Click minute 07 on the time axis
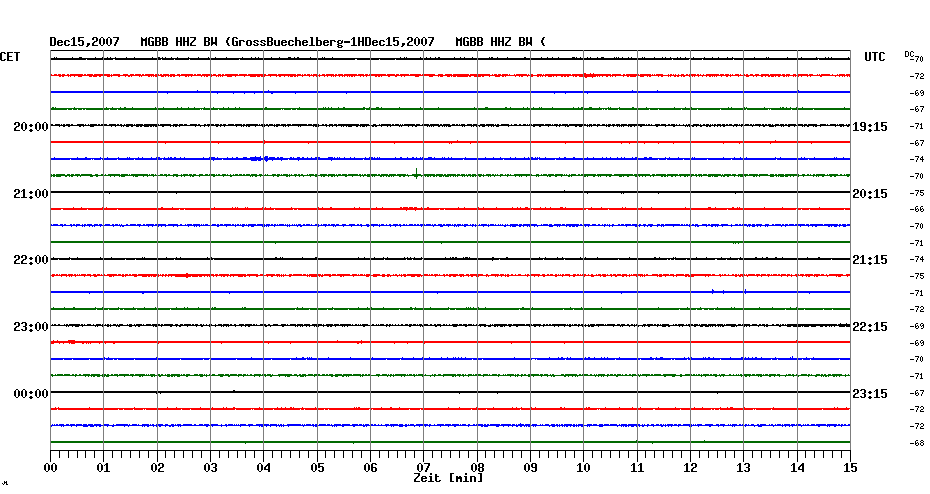Screen dimensions: 930x494 click(x=423, y=468)
